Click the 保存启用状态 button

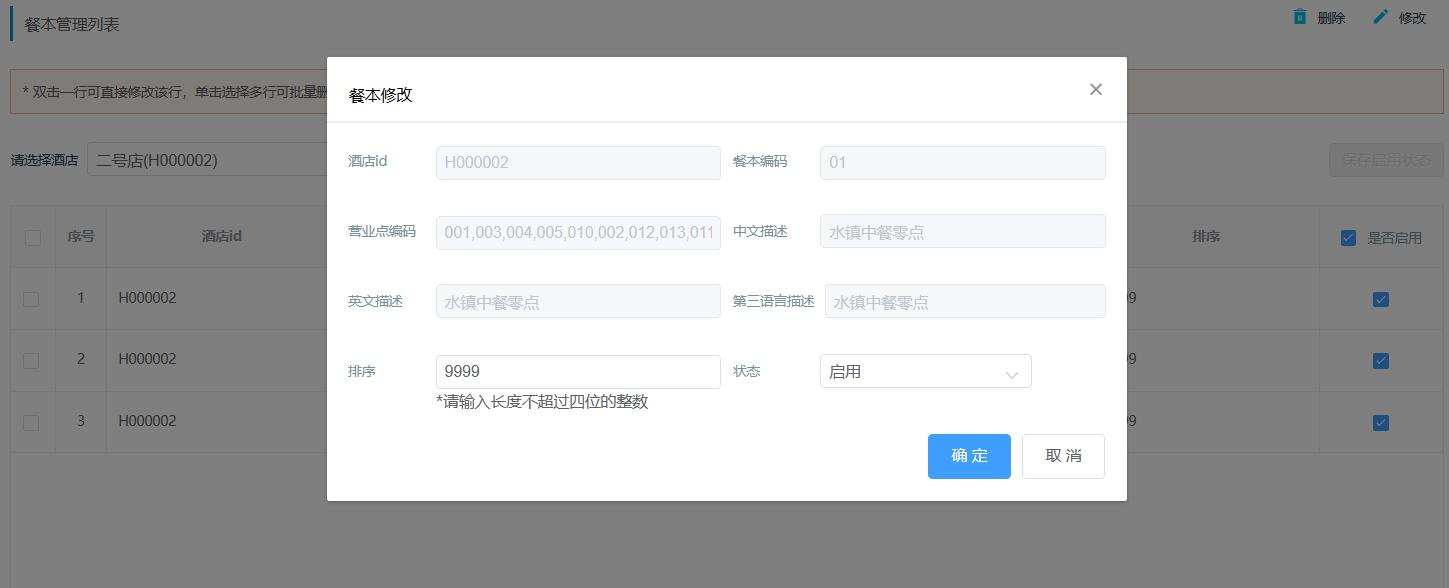[1386, 160]
